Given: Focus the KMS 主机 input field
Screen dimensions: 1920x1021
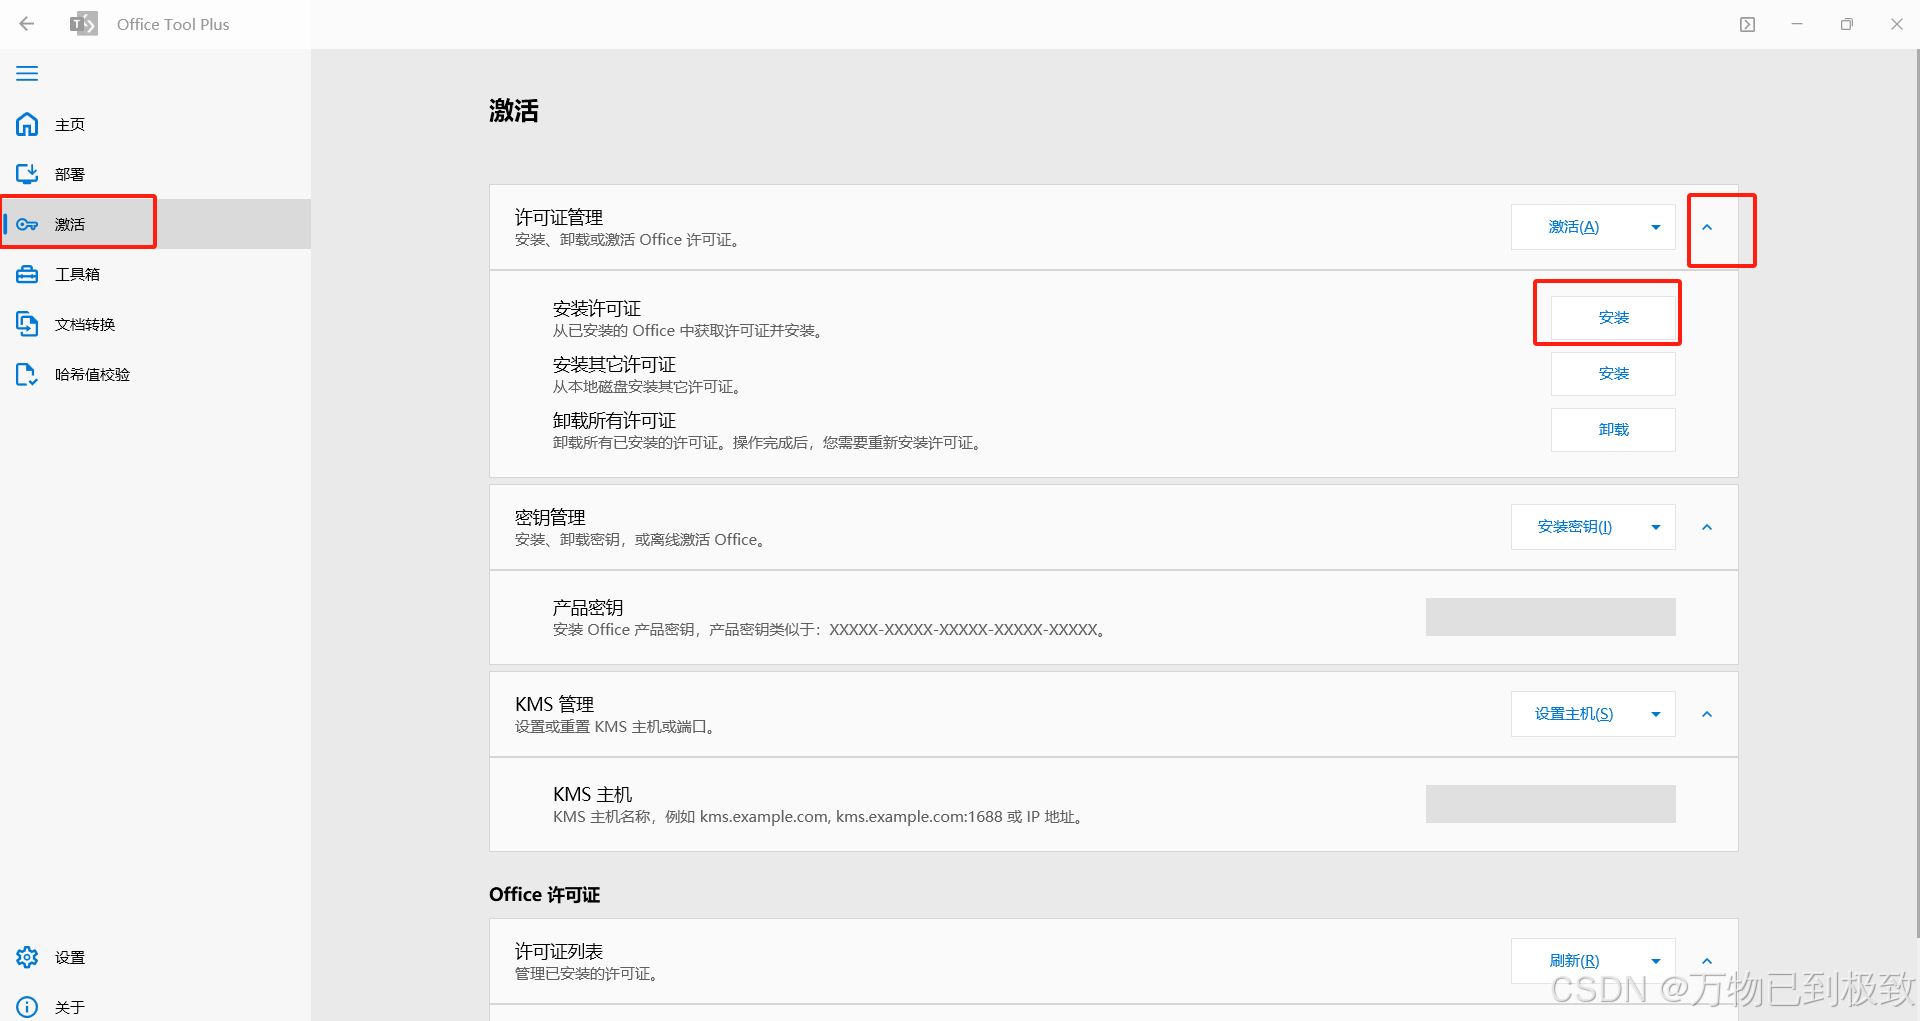Looking at the screenshot, I should click(x=1550, y=804).
